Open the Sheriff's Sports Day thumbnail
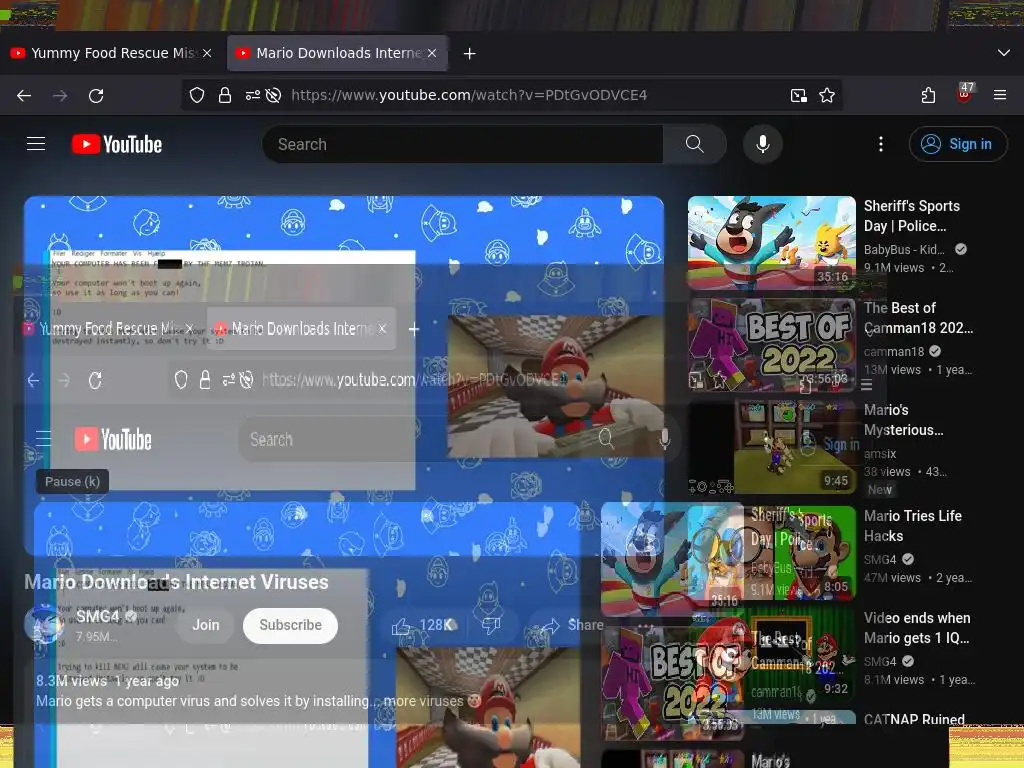1024x768 pixels. (x=771, y=243)
